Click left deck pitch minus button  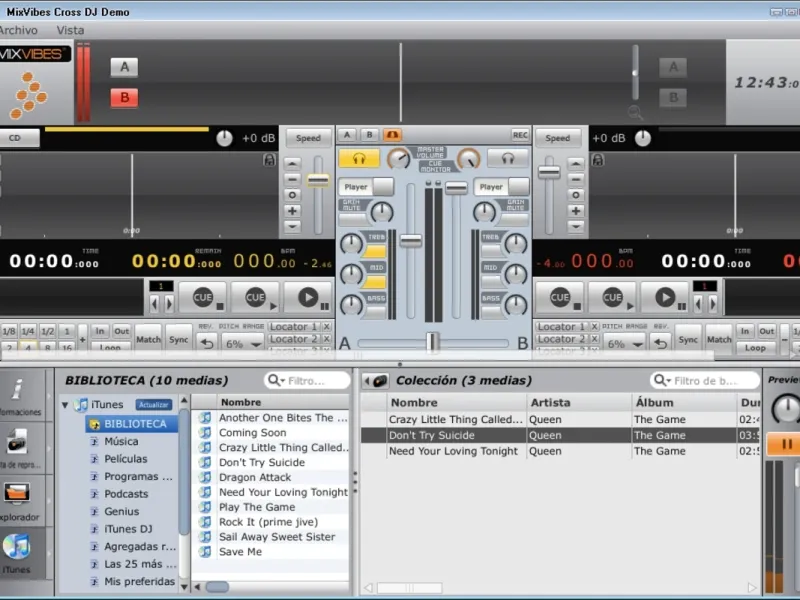(x=292, y=179)
